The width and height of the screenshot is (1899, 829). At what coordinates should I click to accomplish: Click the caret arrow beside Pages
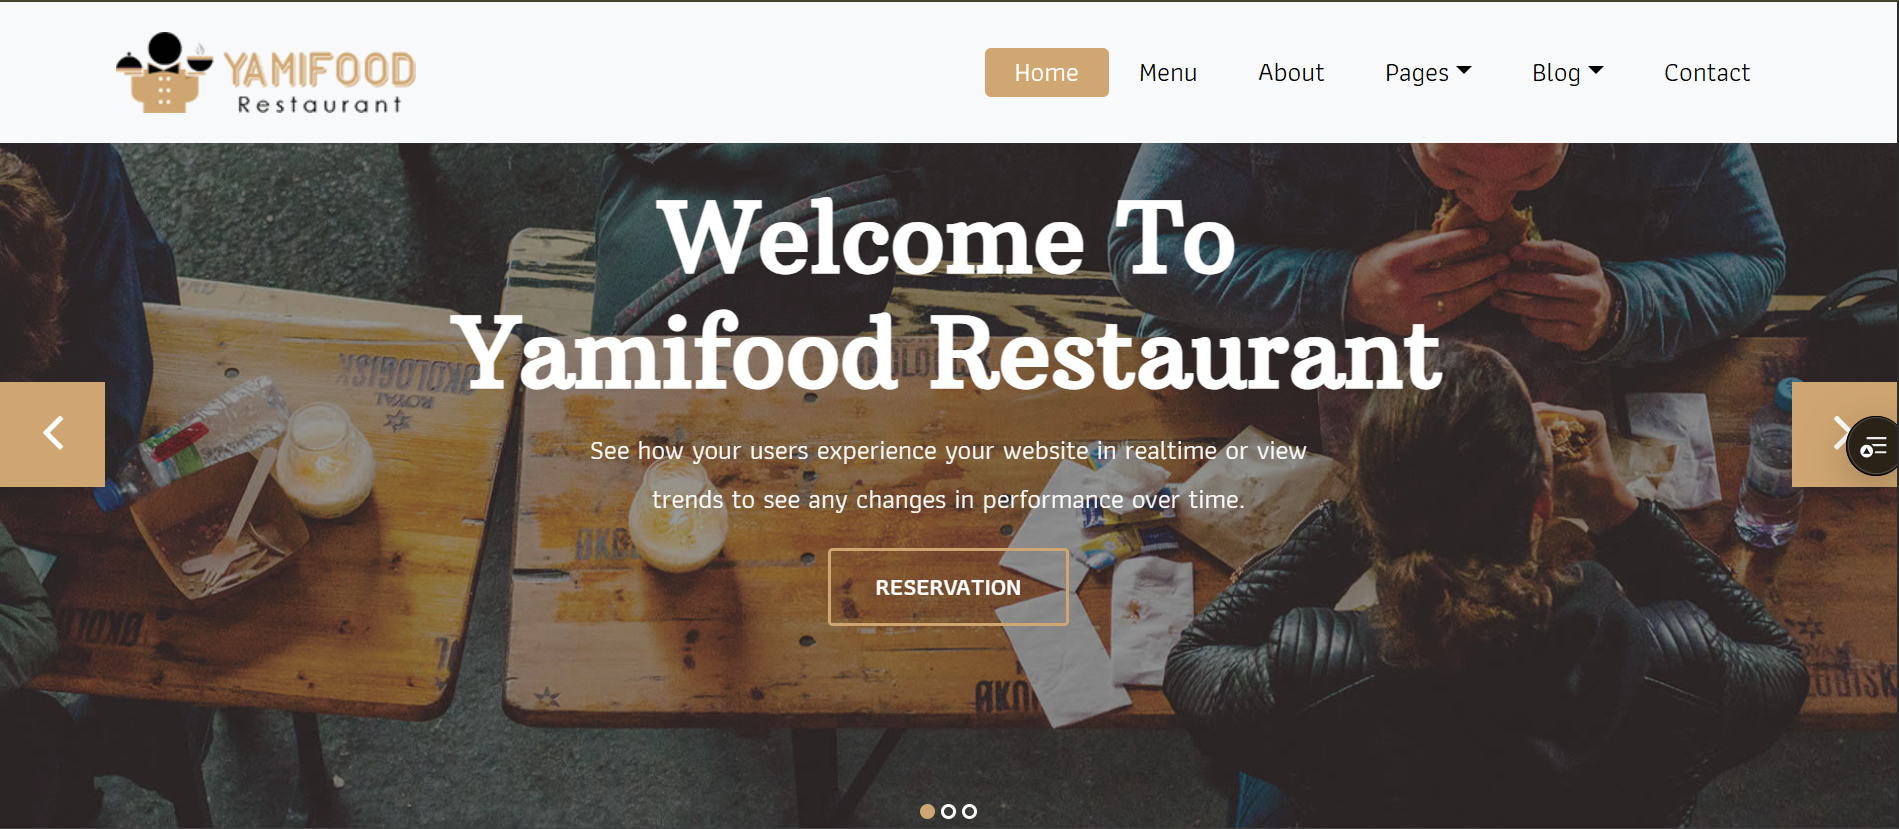tap(1464, 71)
